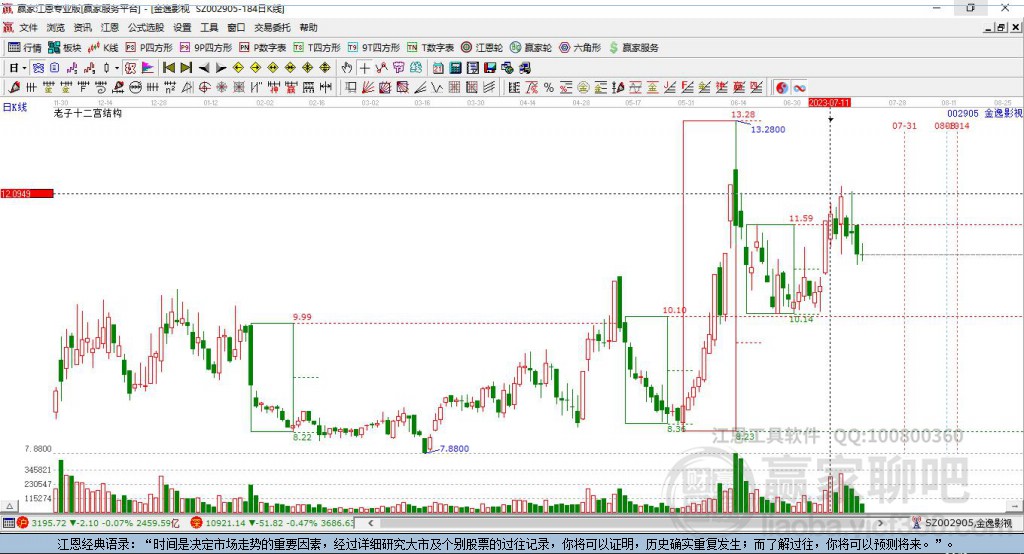Select the hand pan tool
1024x554 pixels.
[347, 68]
